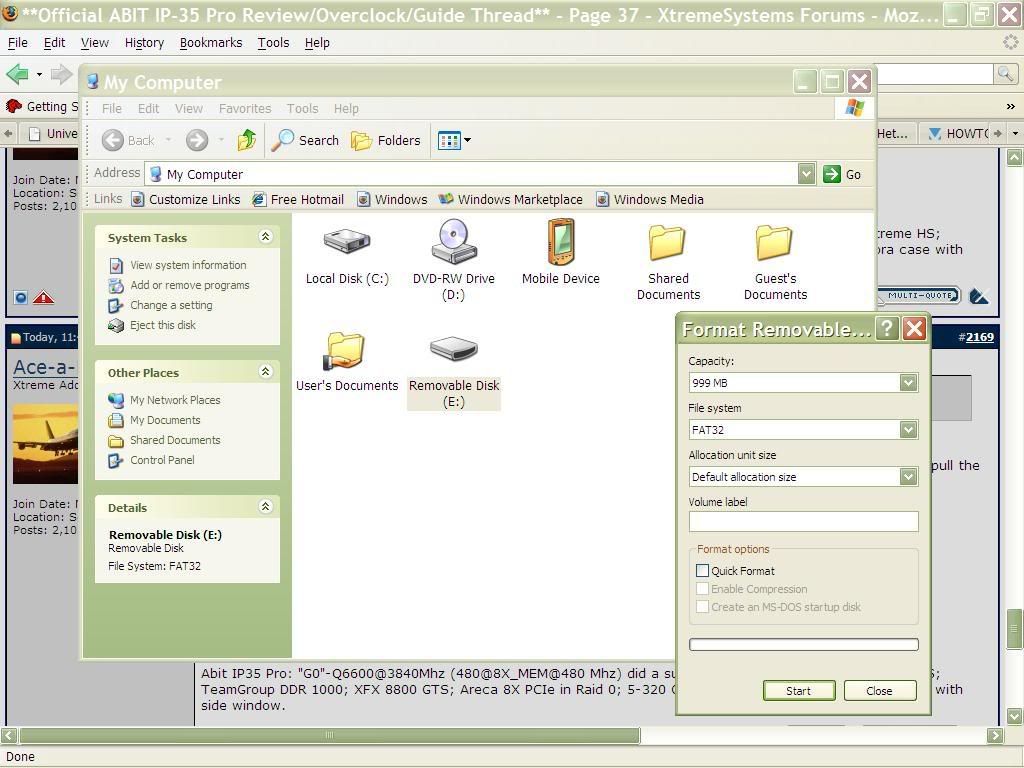The height and width of the screenshot is (768, 1024).
Task: Open the Allocation unit size dropdown
Action: click(908, 477)
